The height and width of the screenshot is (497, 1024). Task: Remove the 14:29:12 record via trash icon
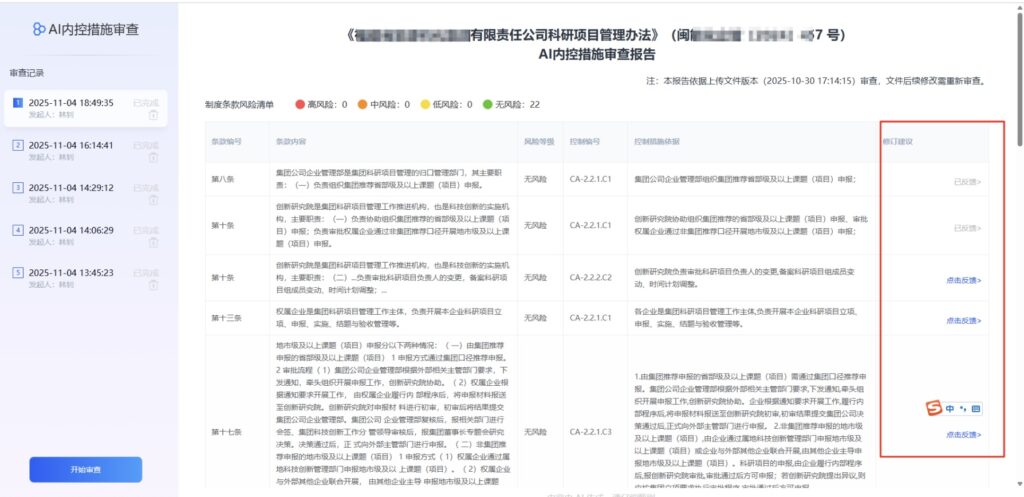click(152, 199)
